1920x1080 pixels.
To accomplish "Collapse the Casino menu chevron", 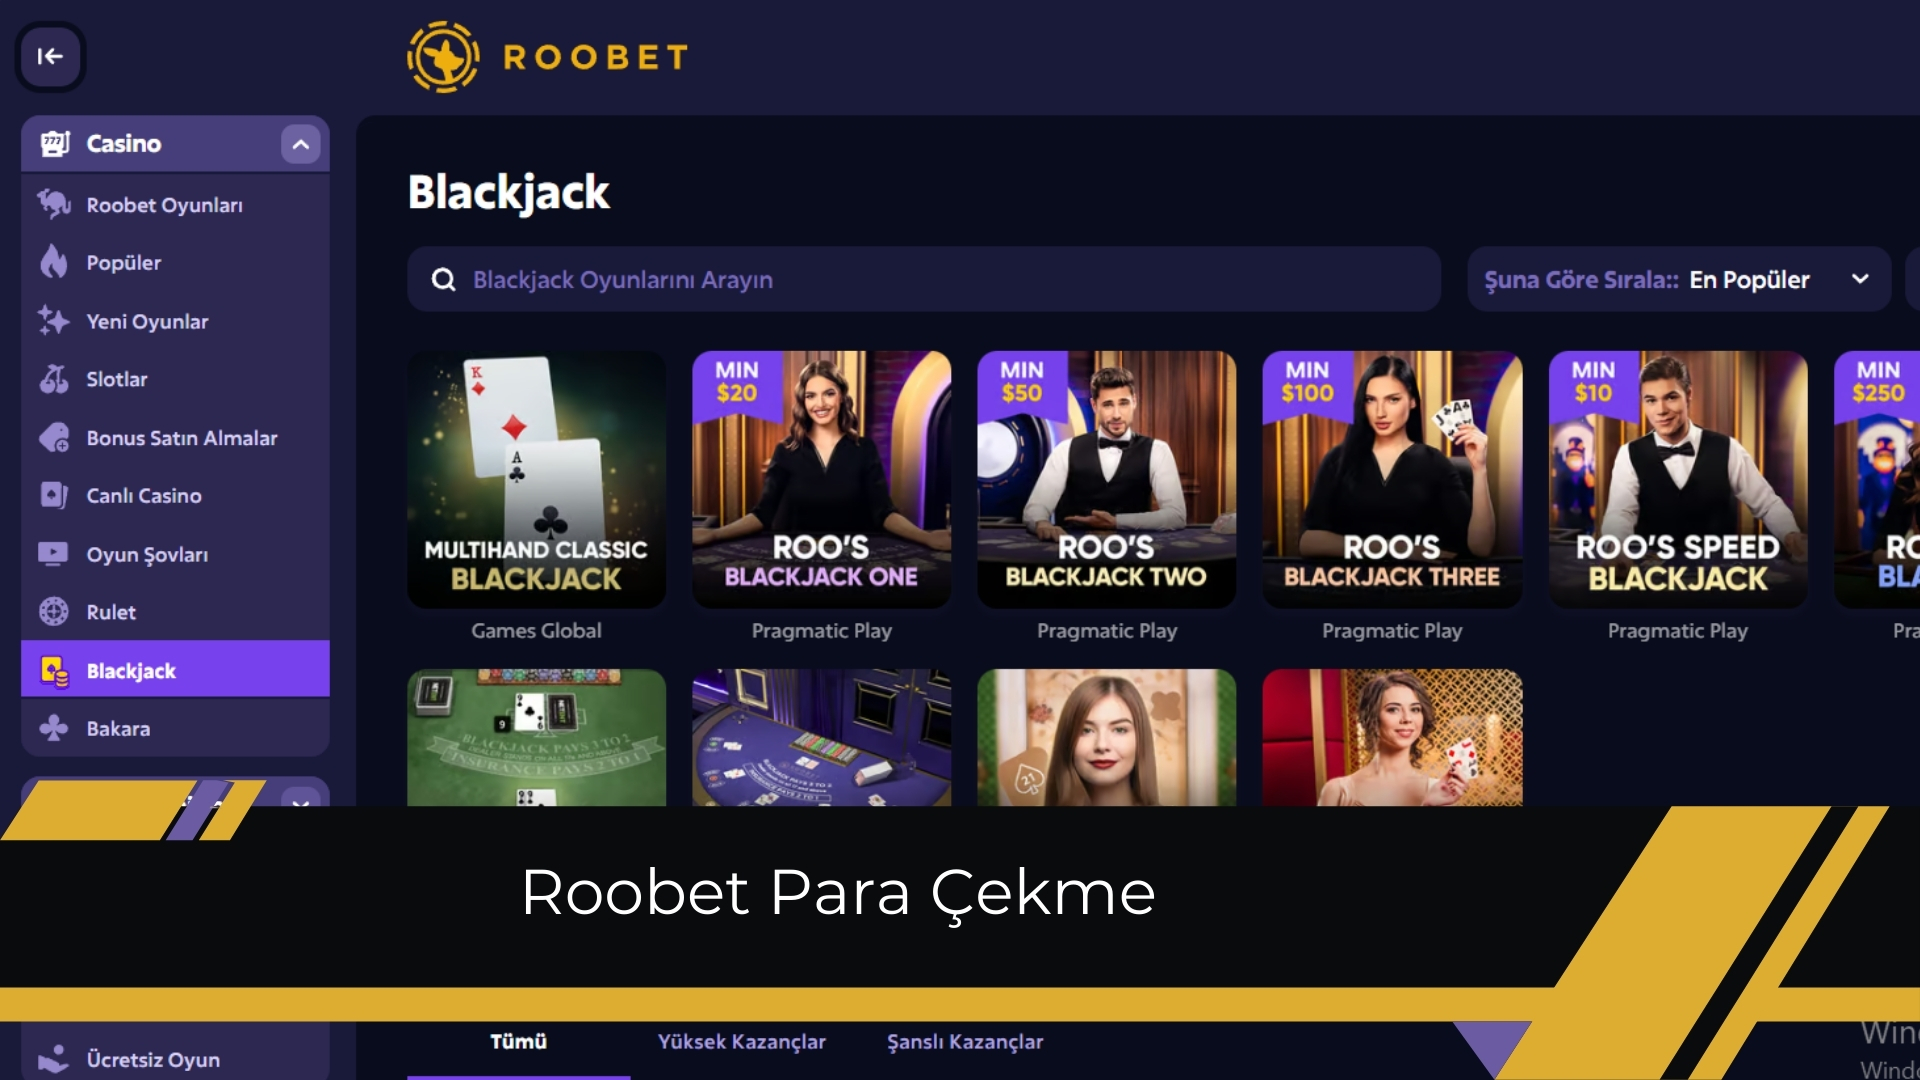I will coord(301,144).
